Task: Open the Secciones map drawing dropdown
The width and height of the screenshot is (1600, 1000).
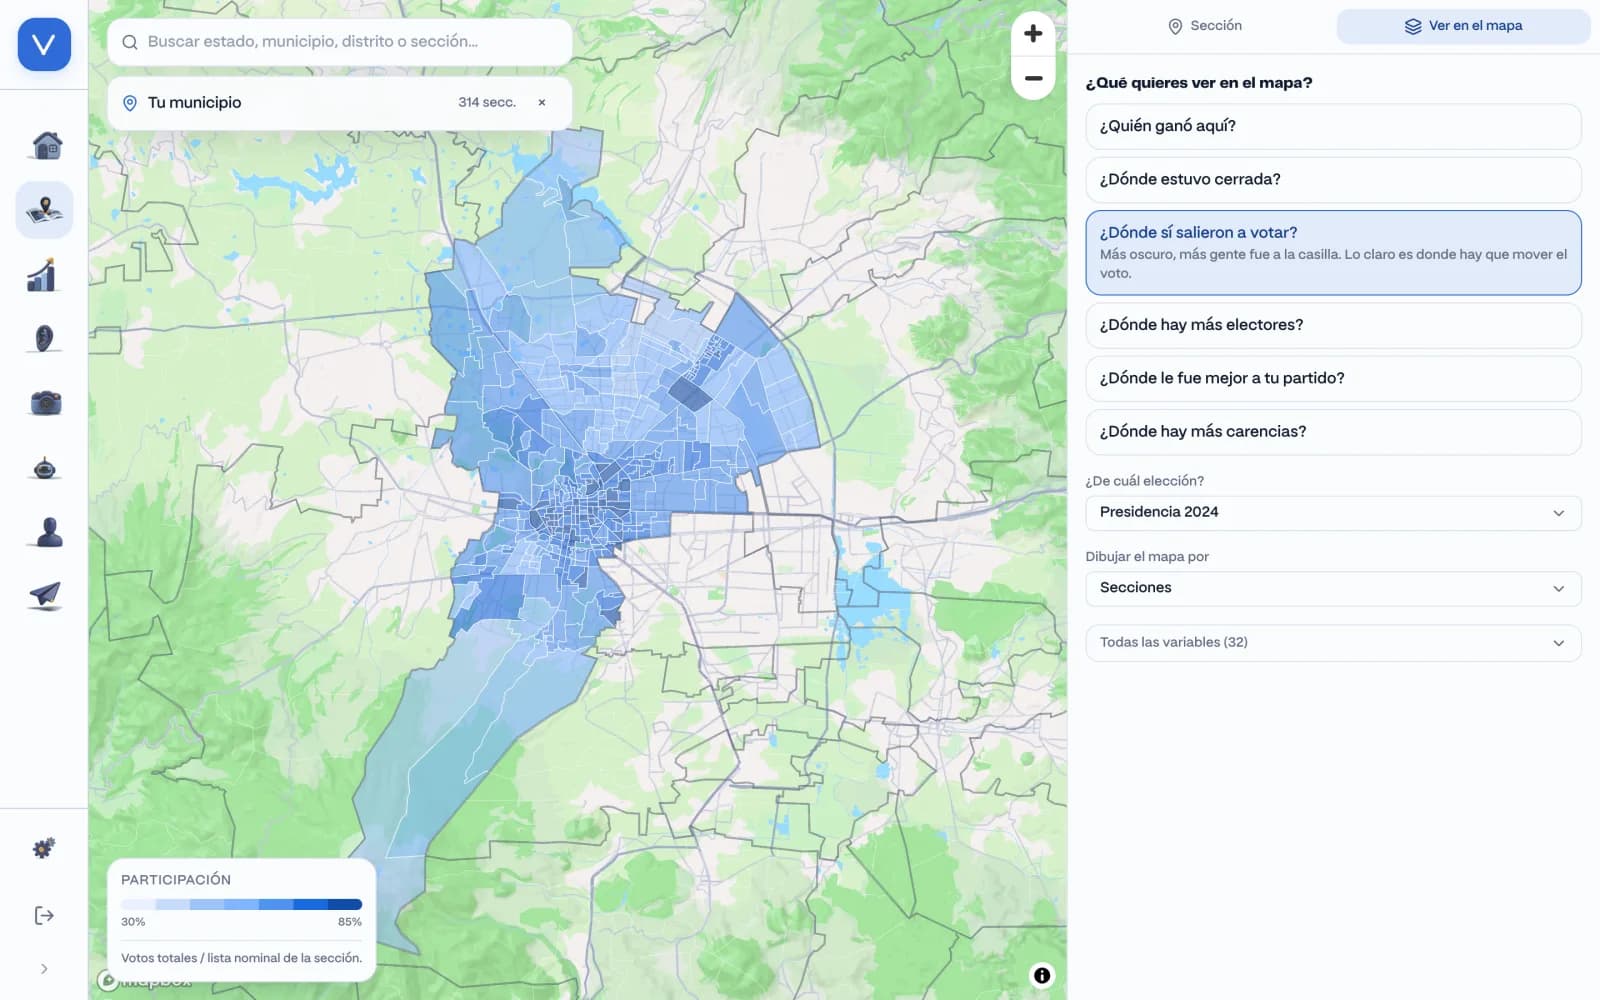Action: [1333, 588]
